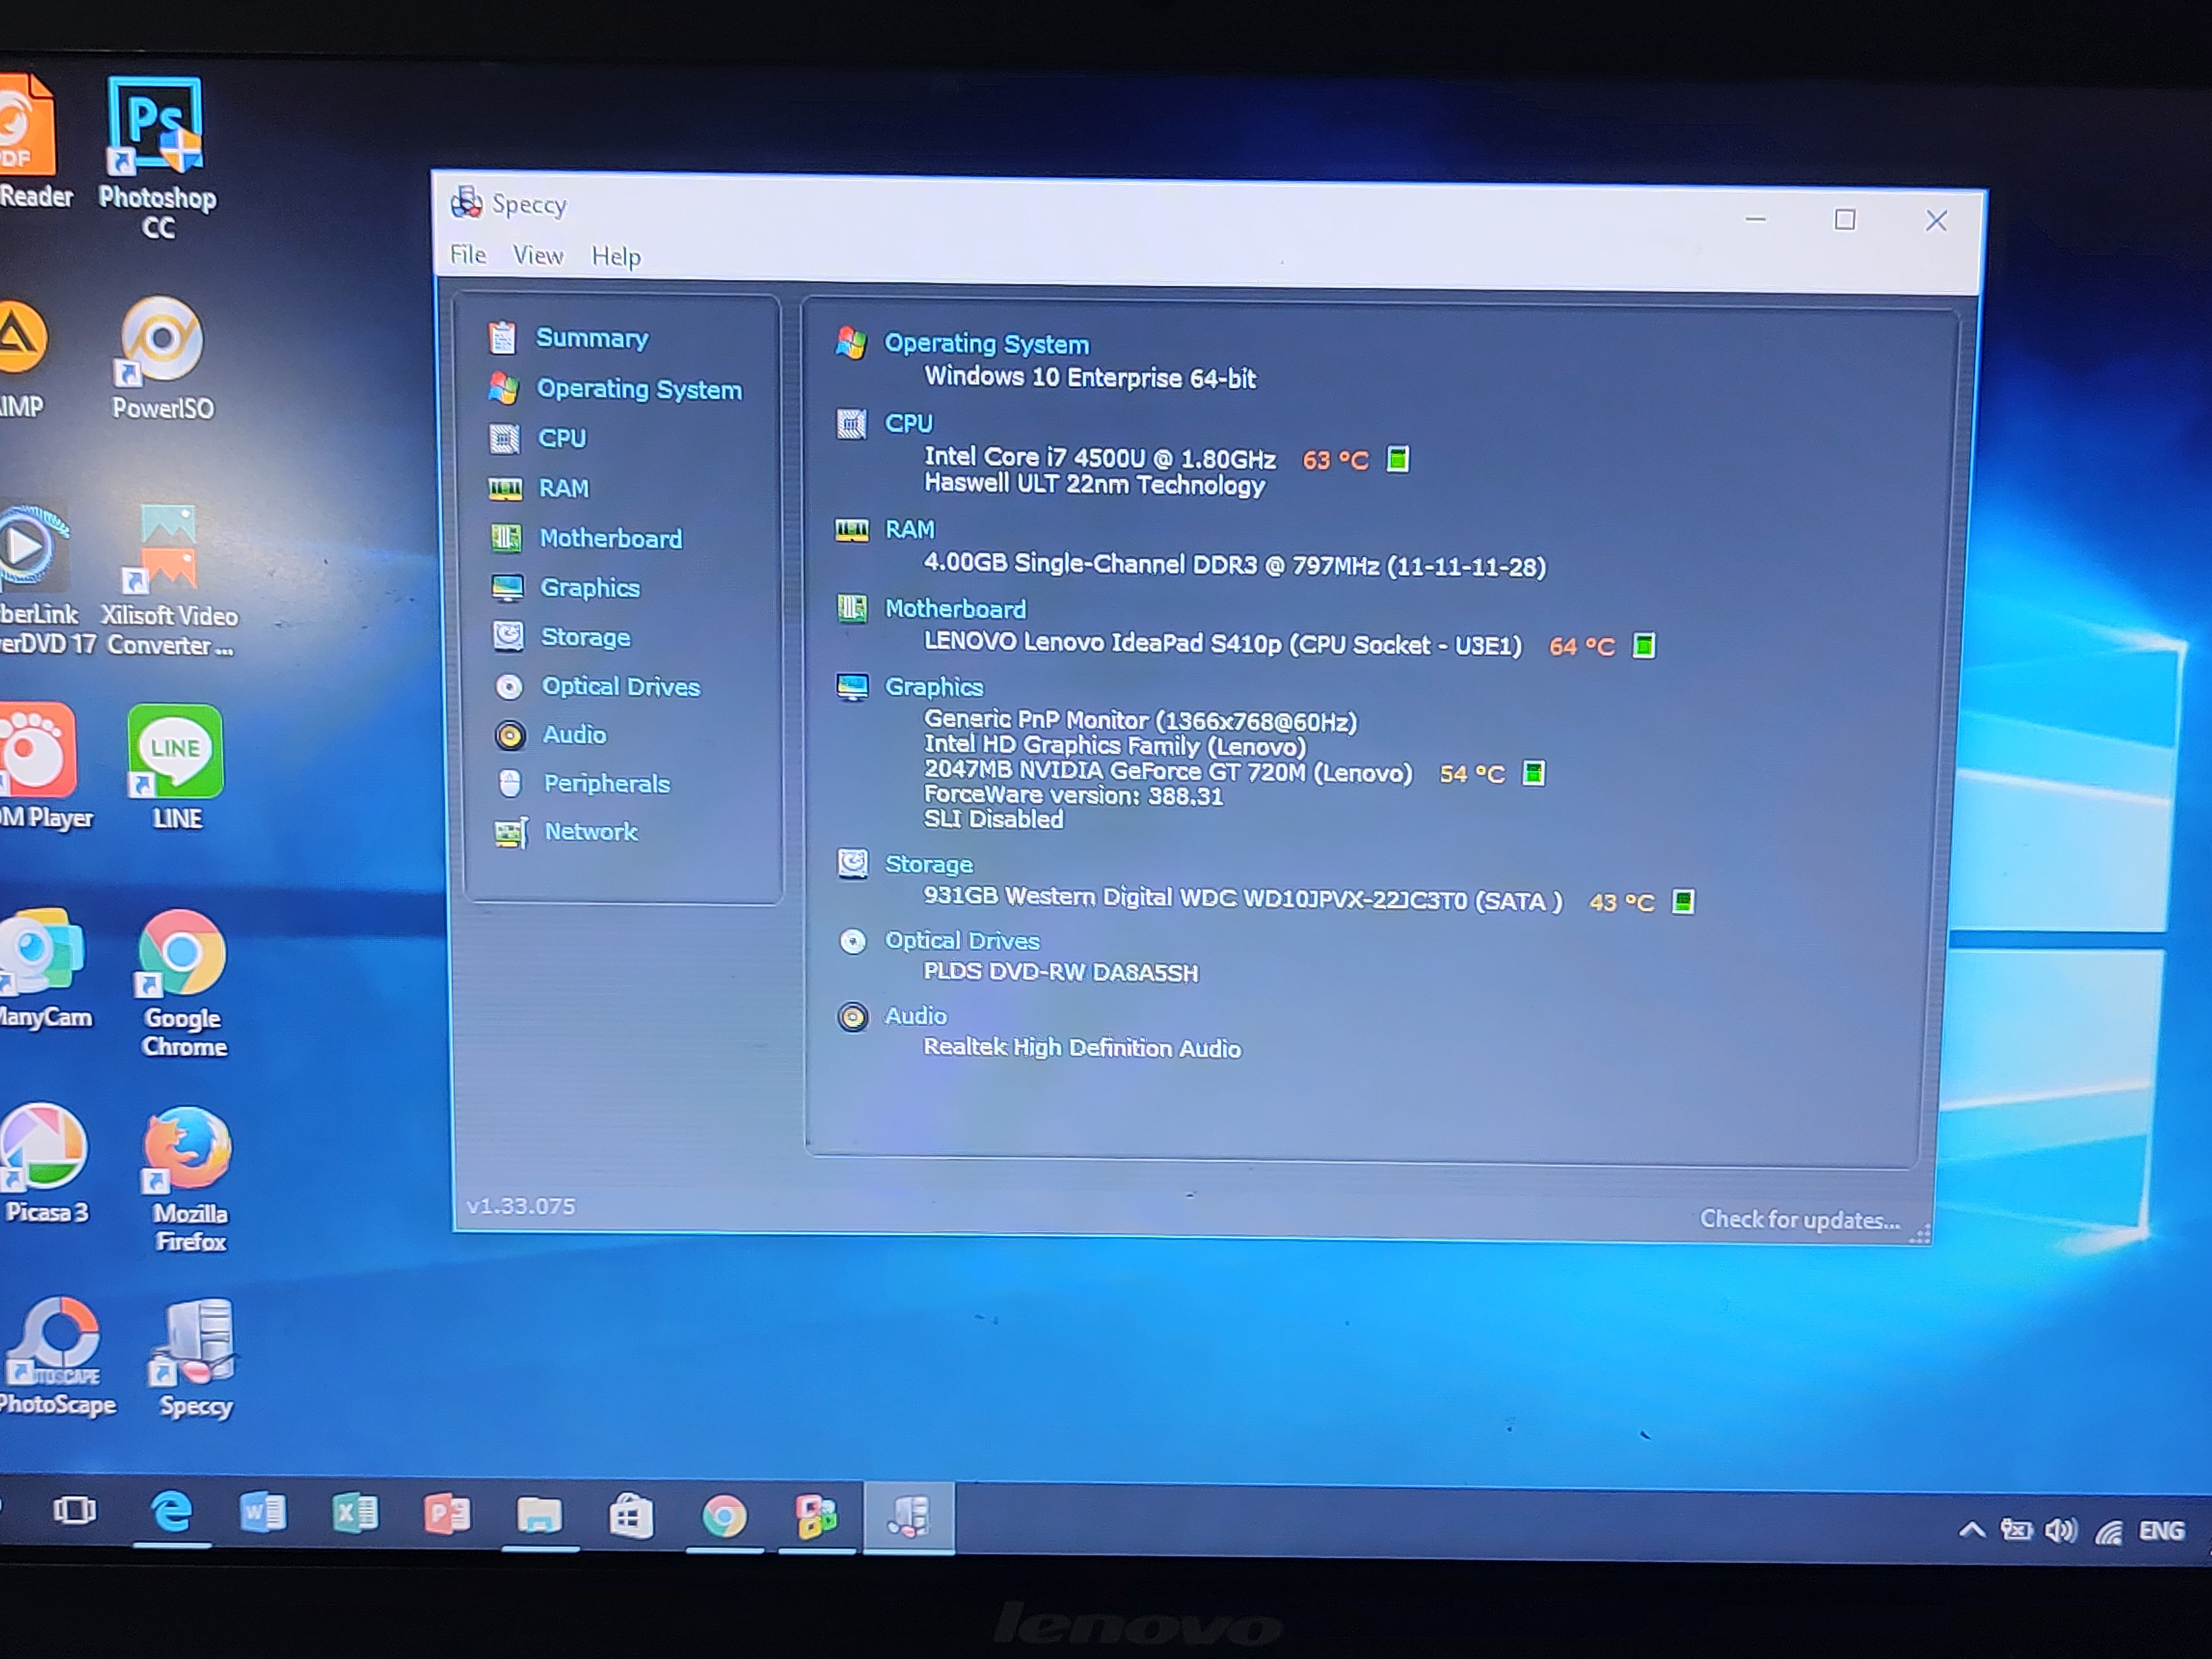
Task: Switch to Chrome on the taskbar
Action: 724,1517
